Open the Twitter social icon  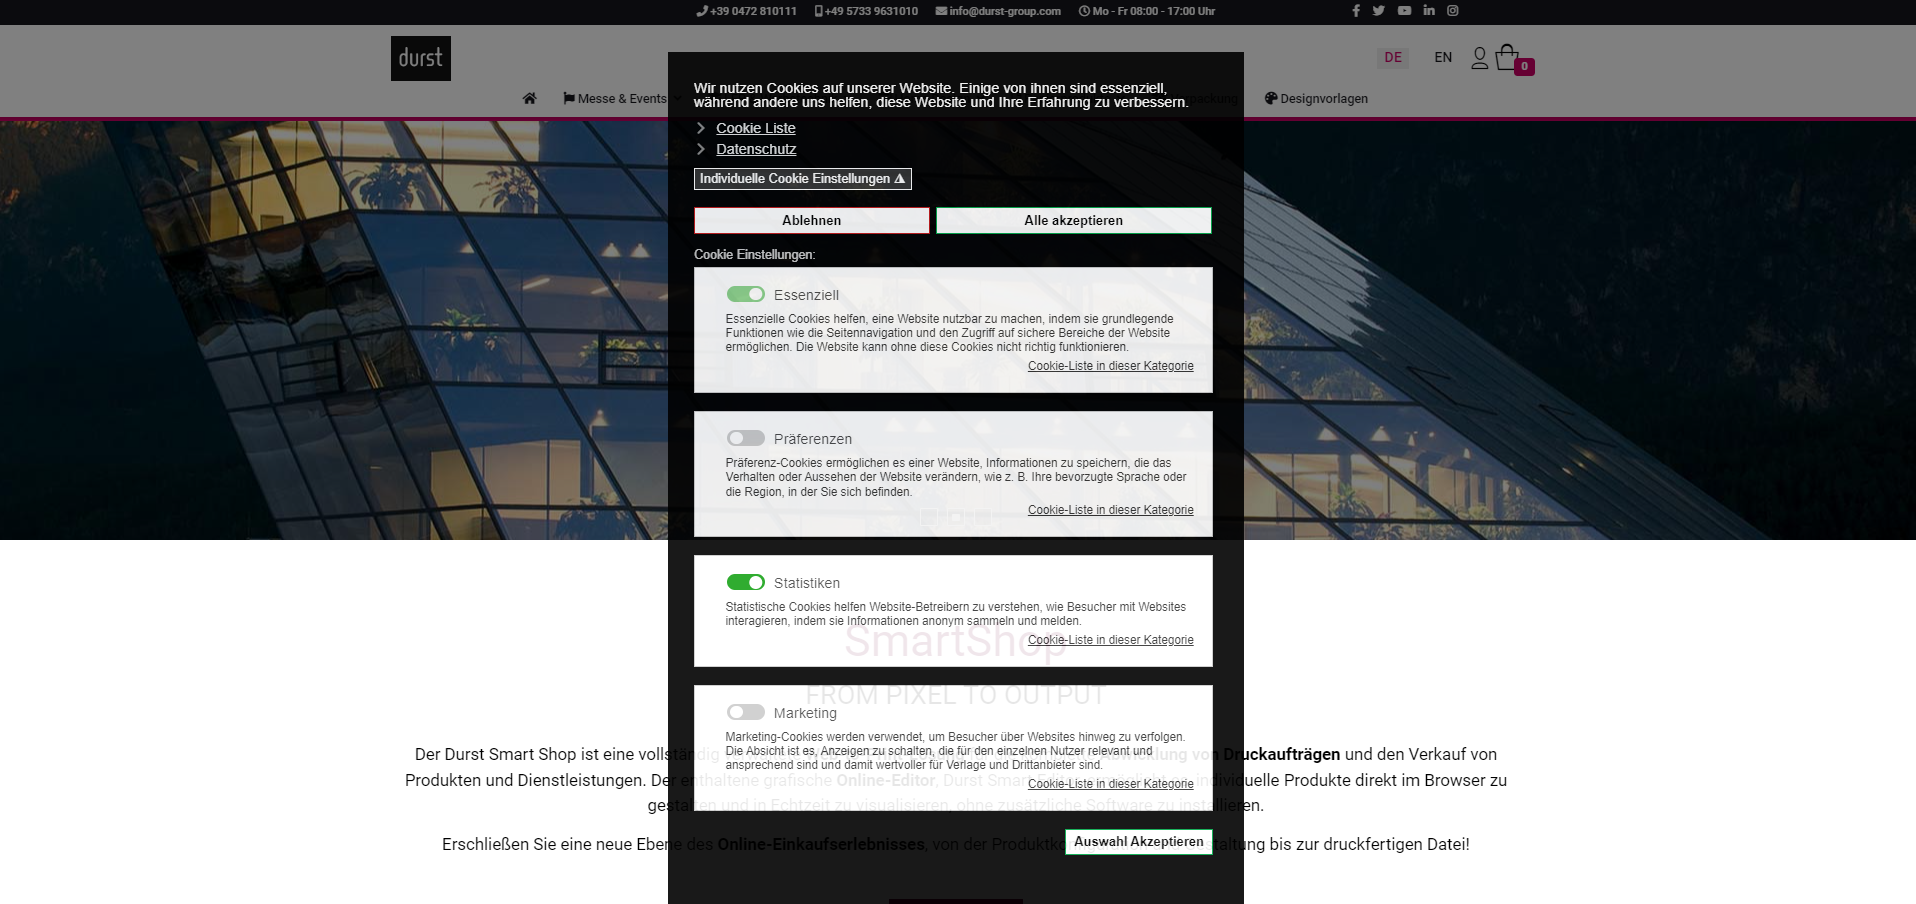(x=1379, y=11)
